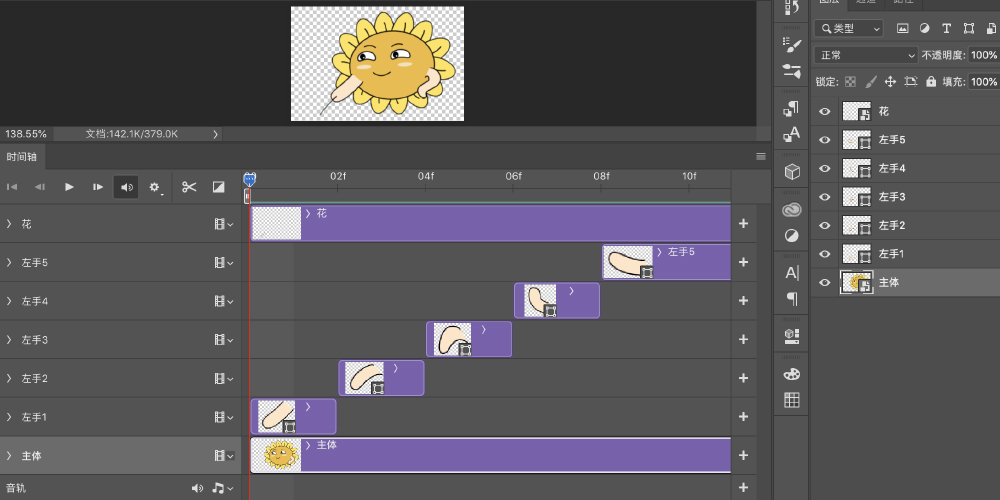Viewport: 1000px width, 500px height.
Task: Open the Paragraph panel pilcrow icon
Action: point(791,299)
